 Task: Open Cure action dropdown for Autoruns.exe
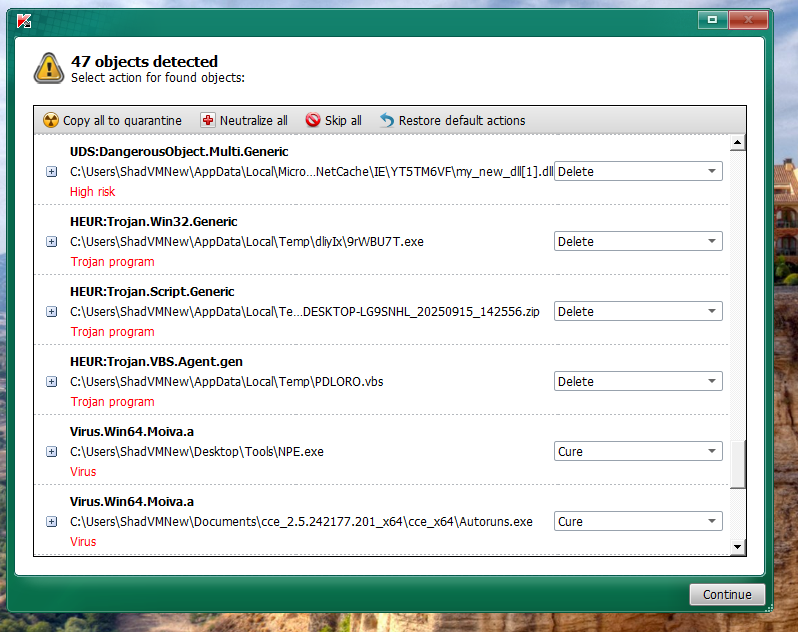coord(638,521)
